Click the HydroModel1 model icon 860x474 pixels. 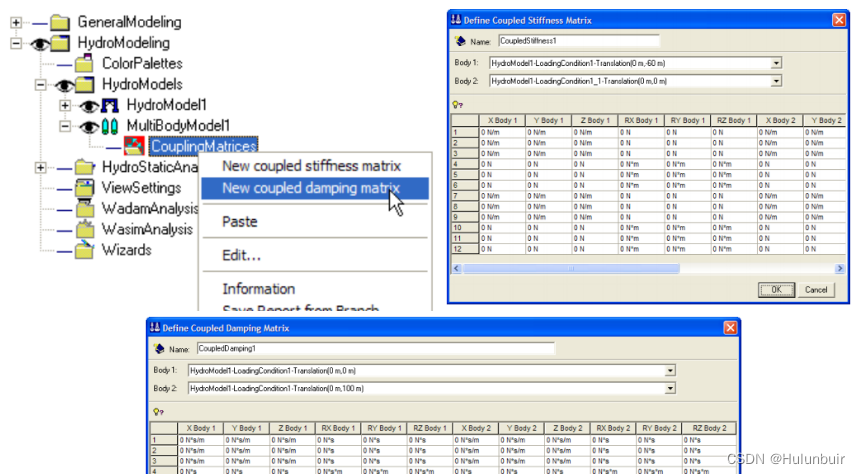point(110,105)
